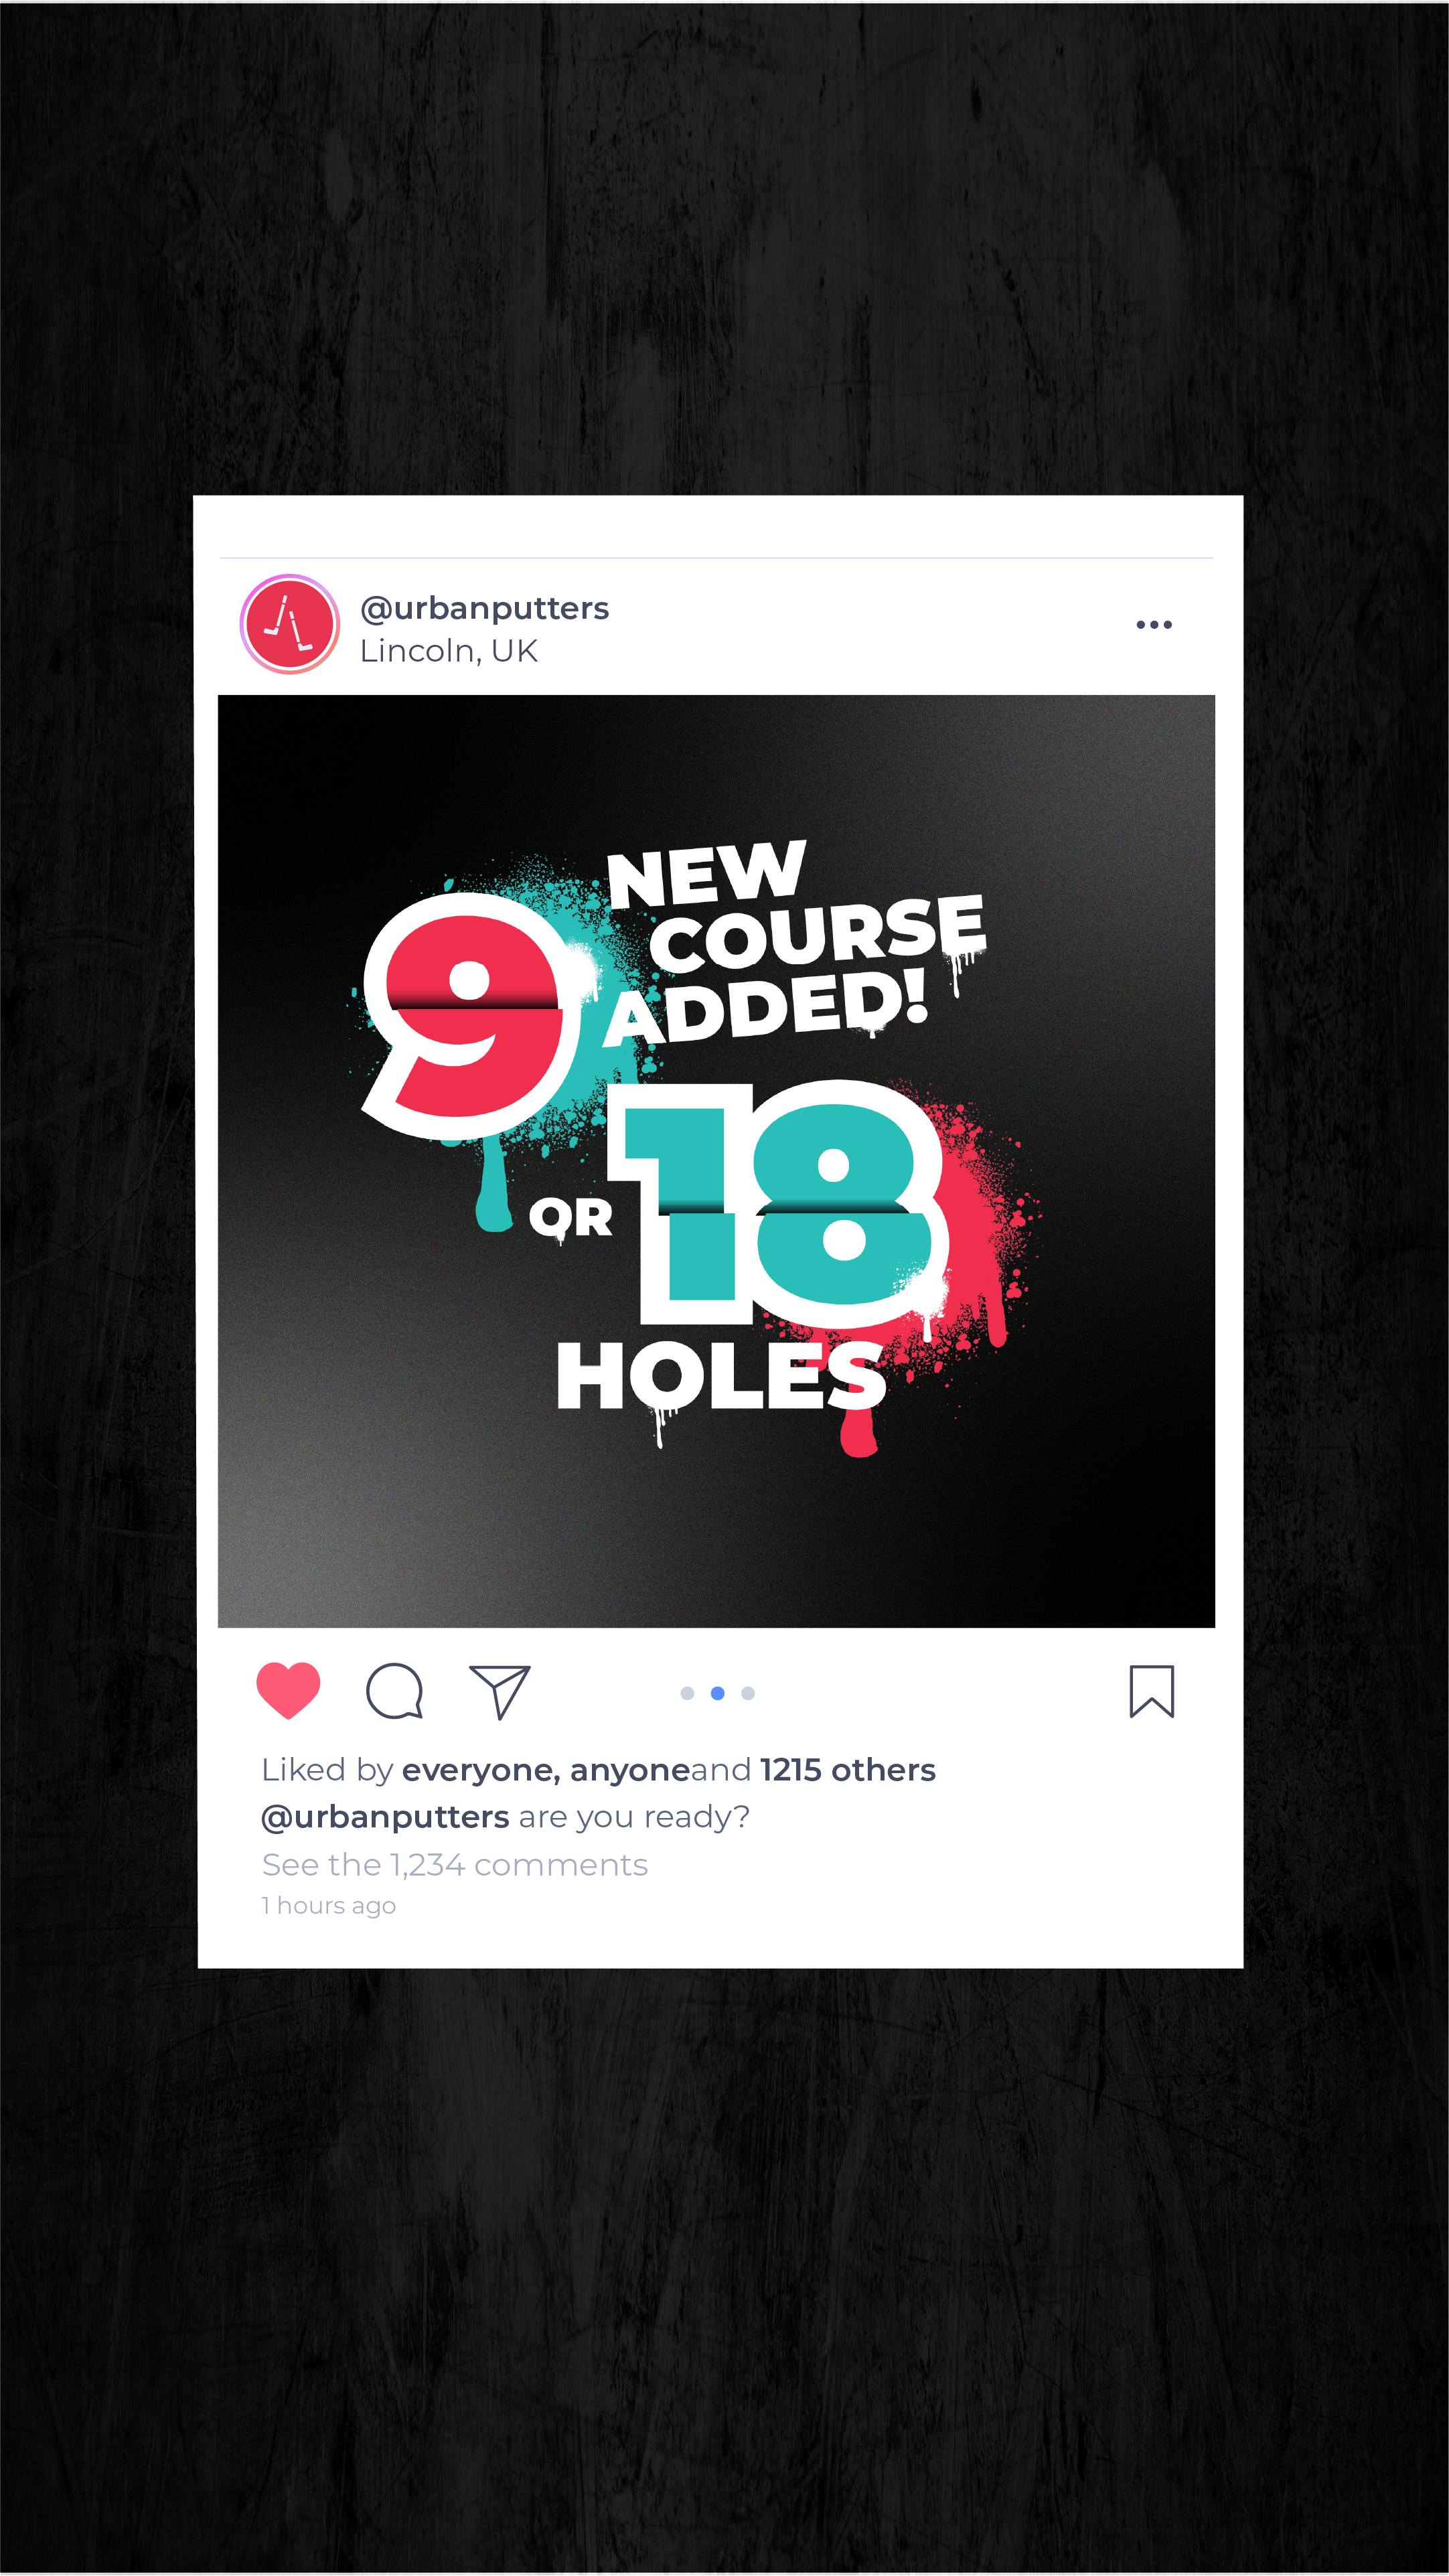Tap the red heart like icon

[288, 1690]
